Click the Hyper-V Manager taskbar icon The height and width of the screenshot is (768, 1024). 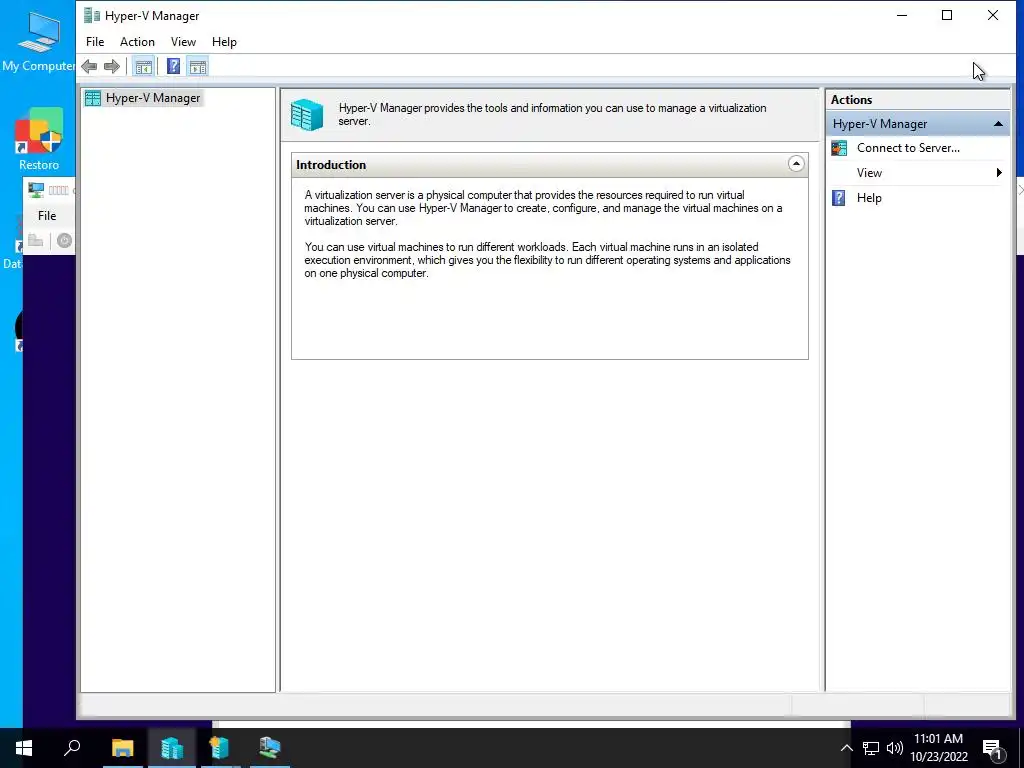tap(172, 748)
